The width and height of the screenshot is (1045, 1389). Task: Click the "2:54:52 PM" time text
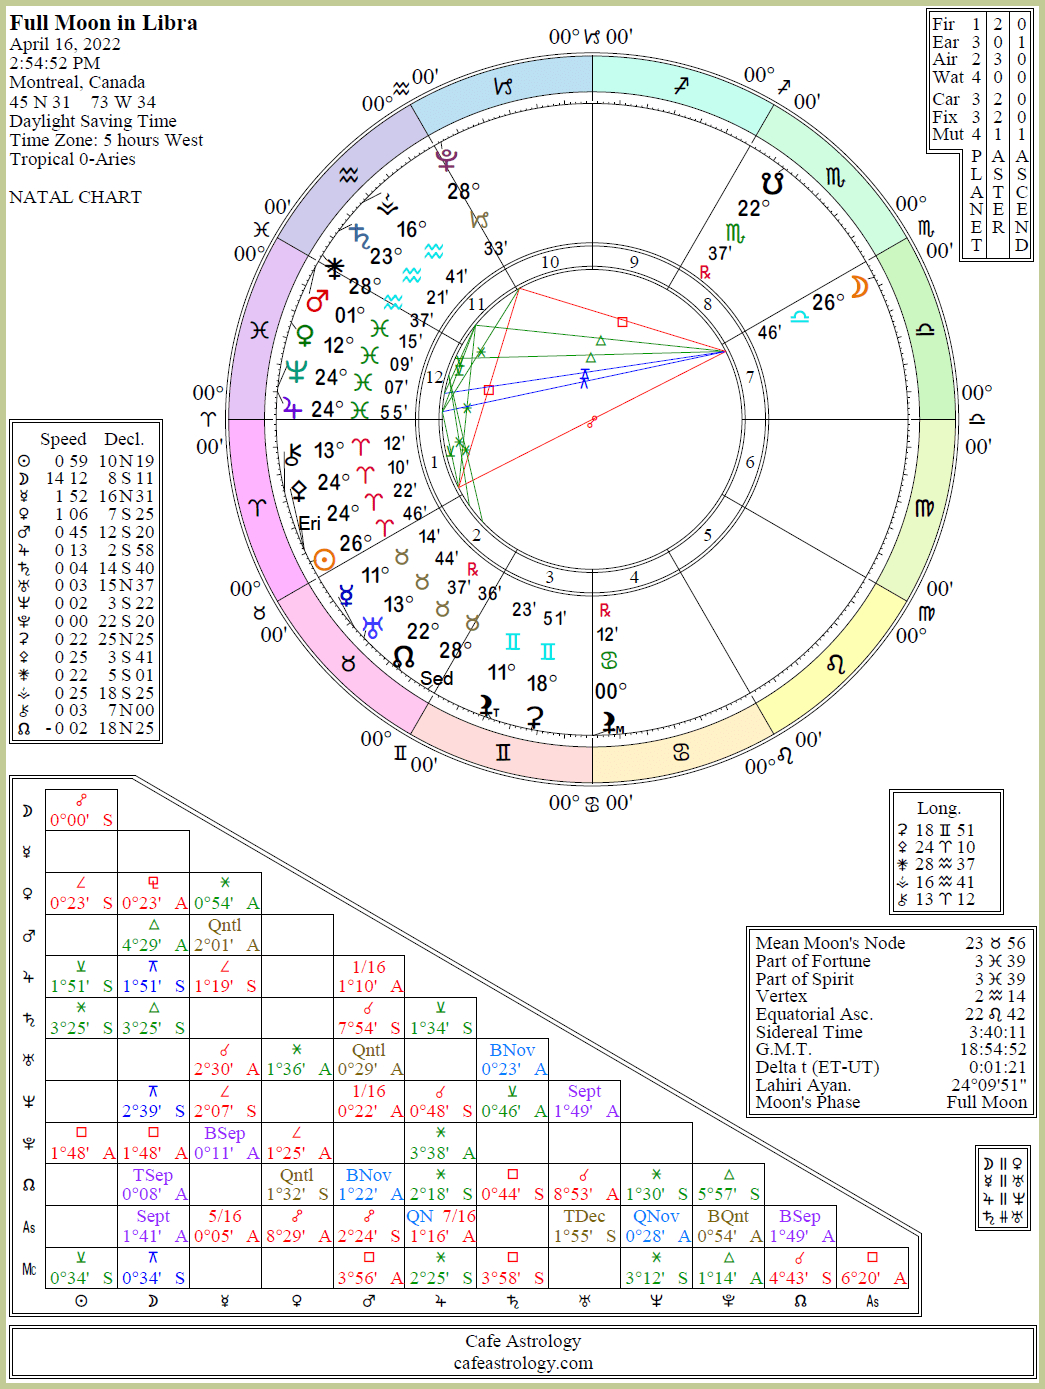(x=55, y=63)
